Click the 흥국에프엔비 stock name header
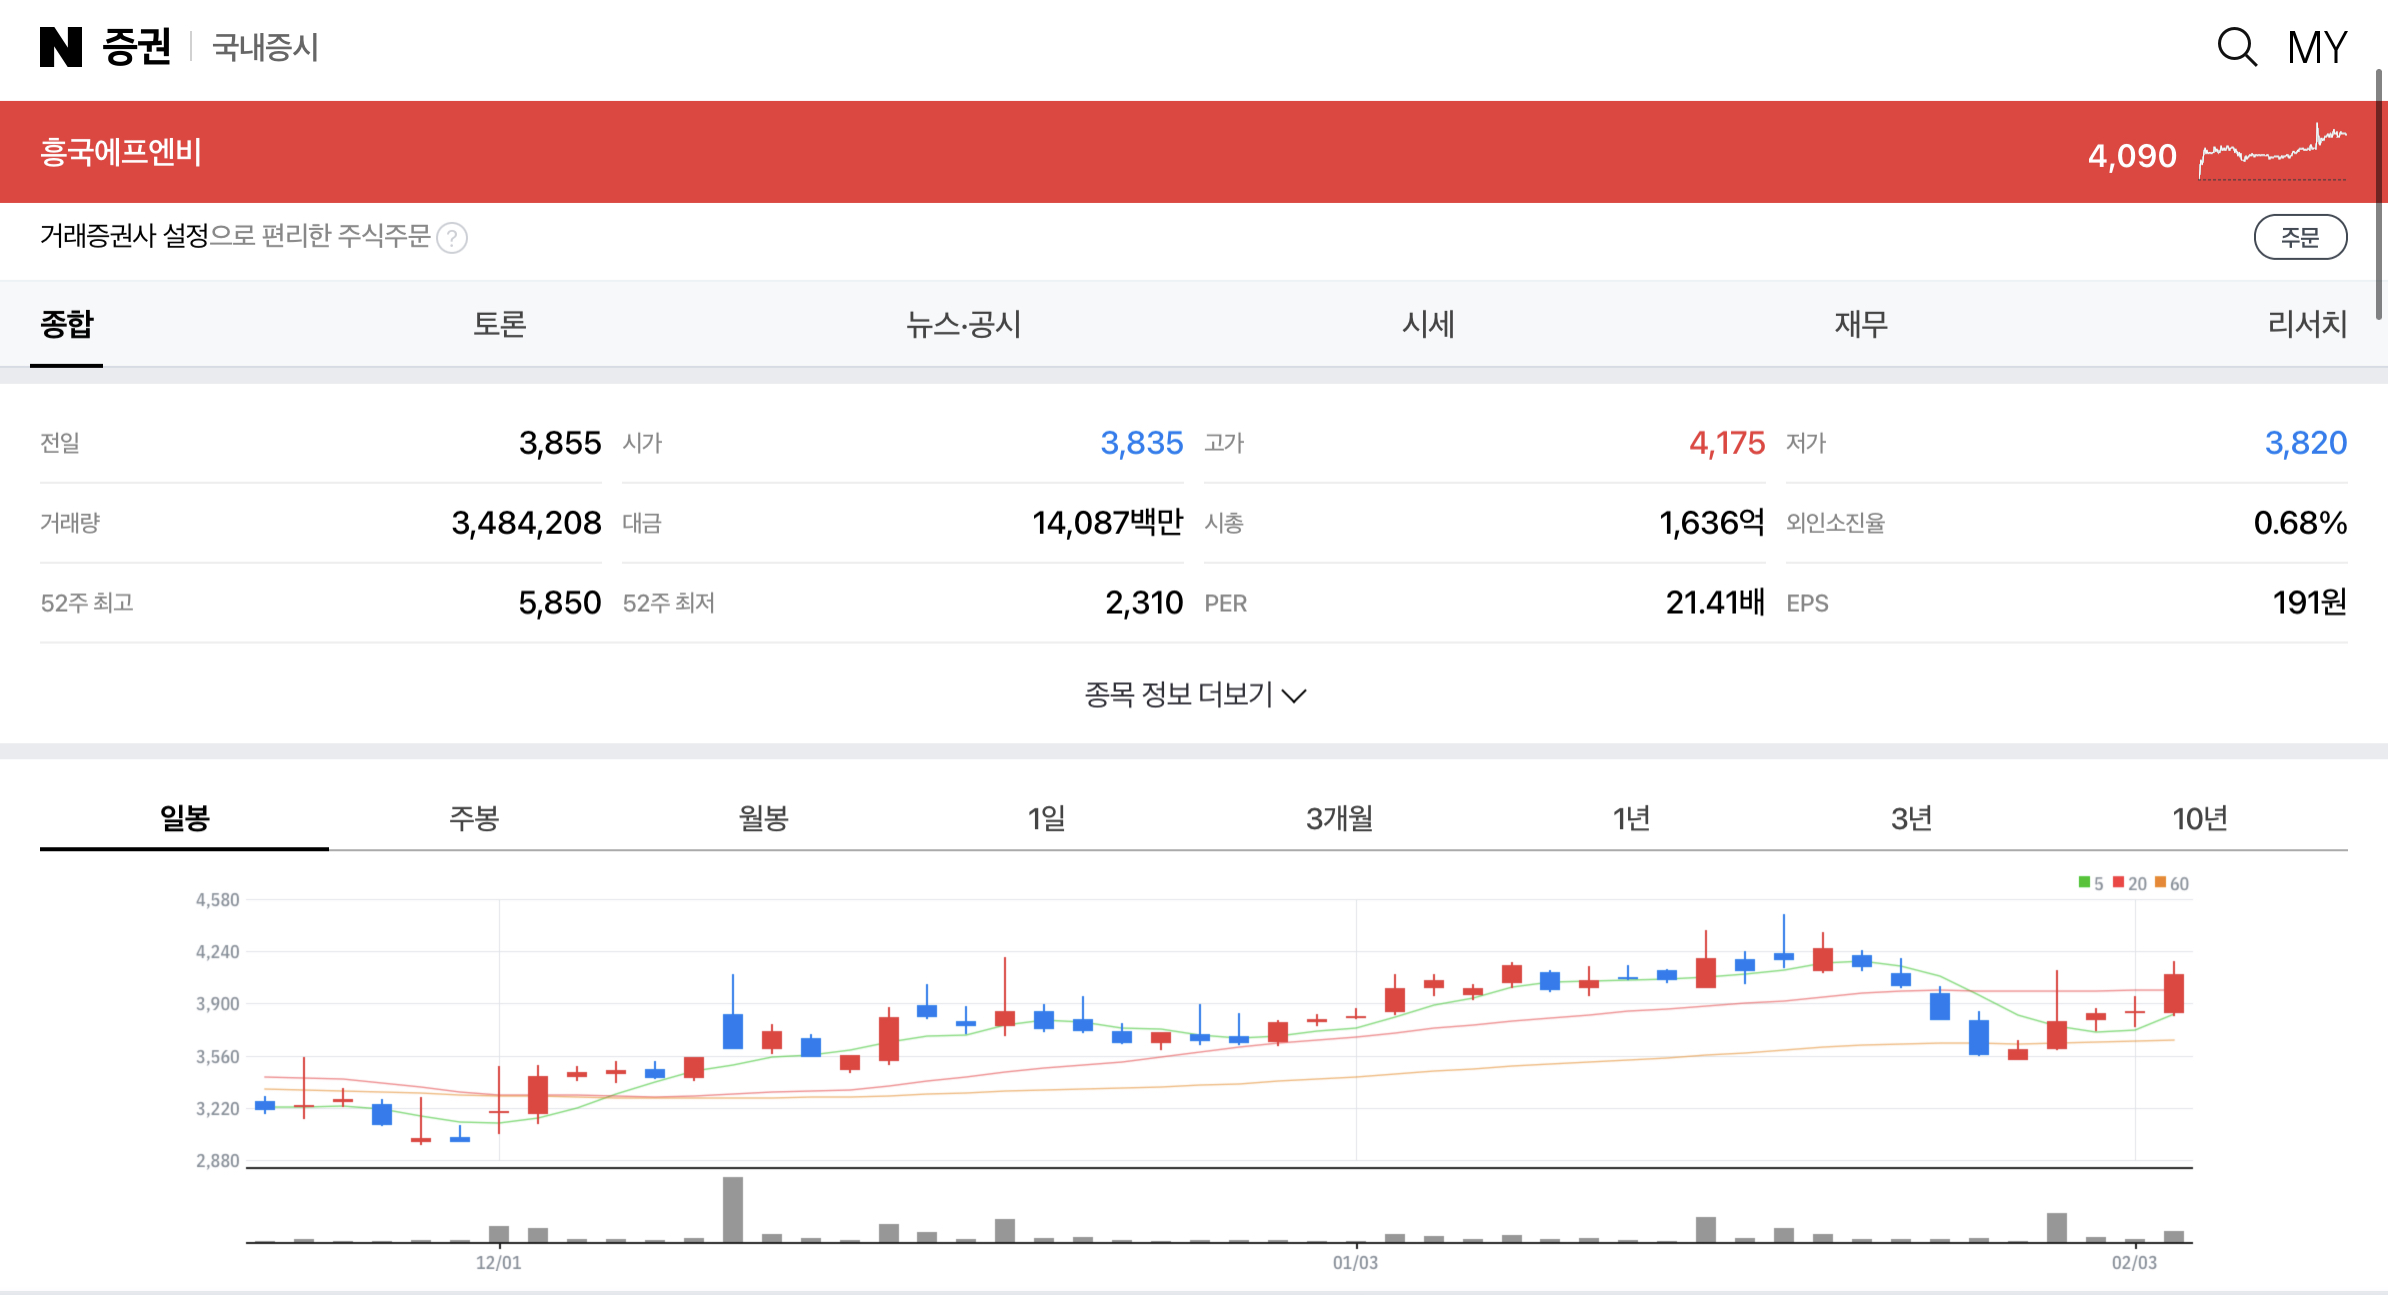2388x1295 pixels. pos(121,152)
